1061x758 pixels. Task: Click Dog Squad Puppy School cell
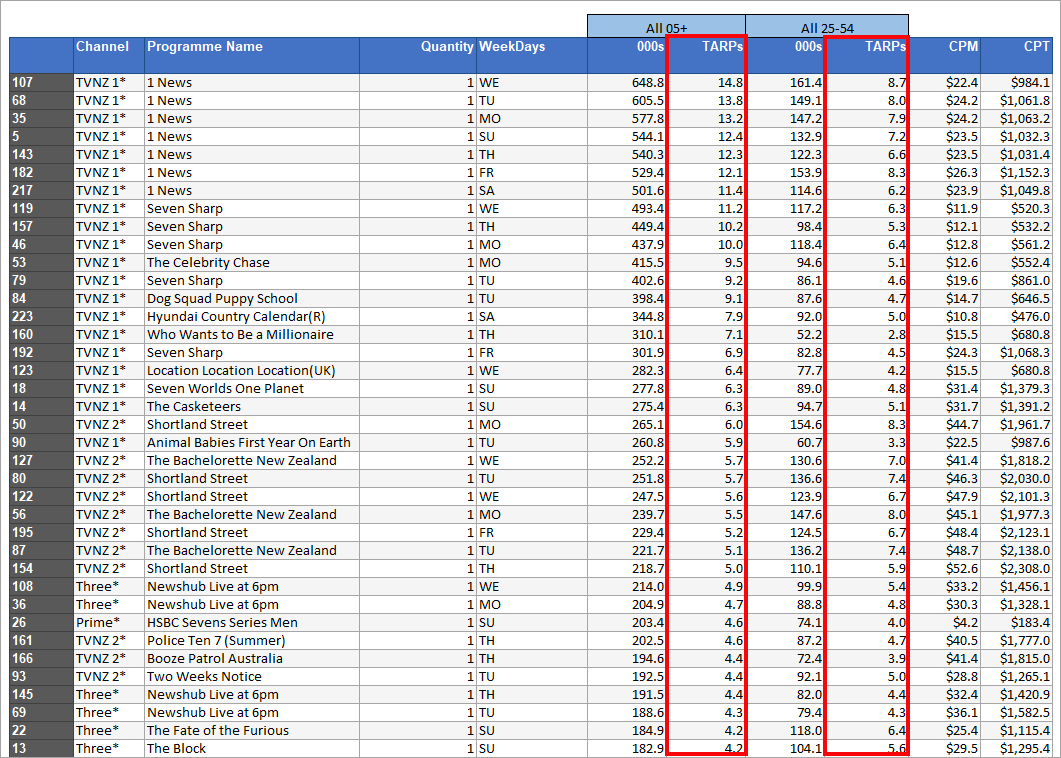coord(252,298)
